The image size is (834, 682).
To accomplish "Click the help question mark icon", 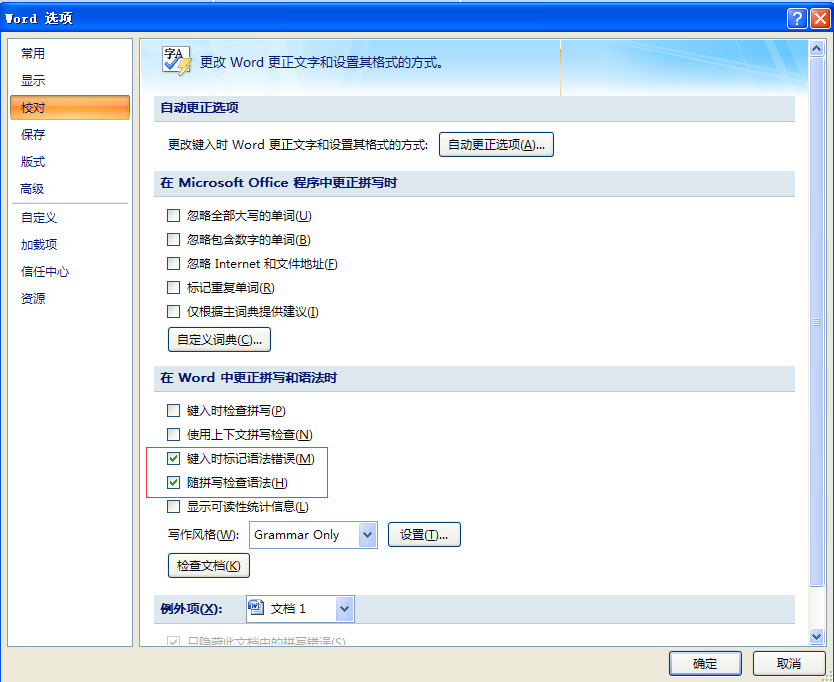I will [797, 19].
